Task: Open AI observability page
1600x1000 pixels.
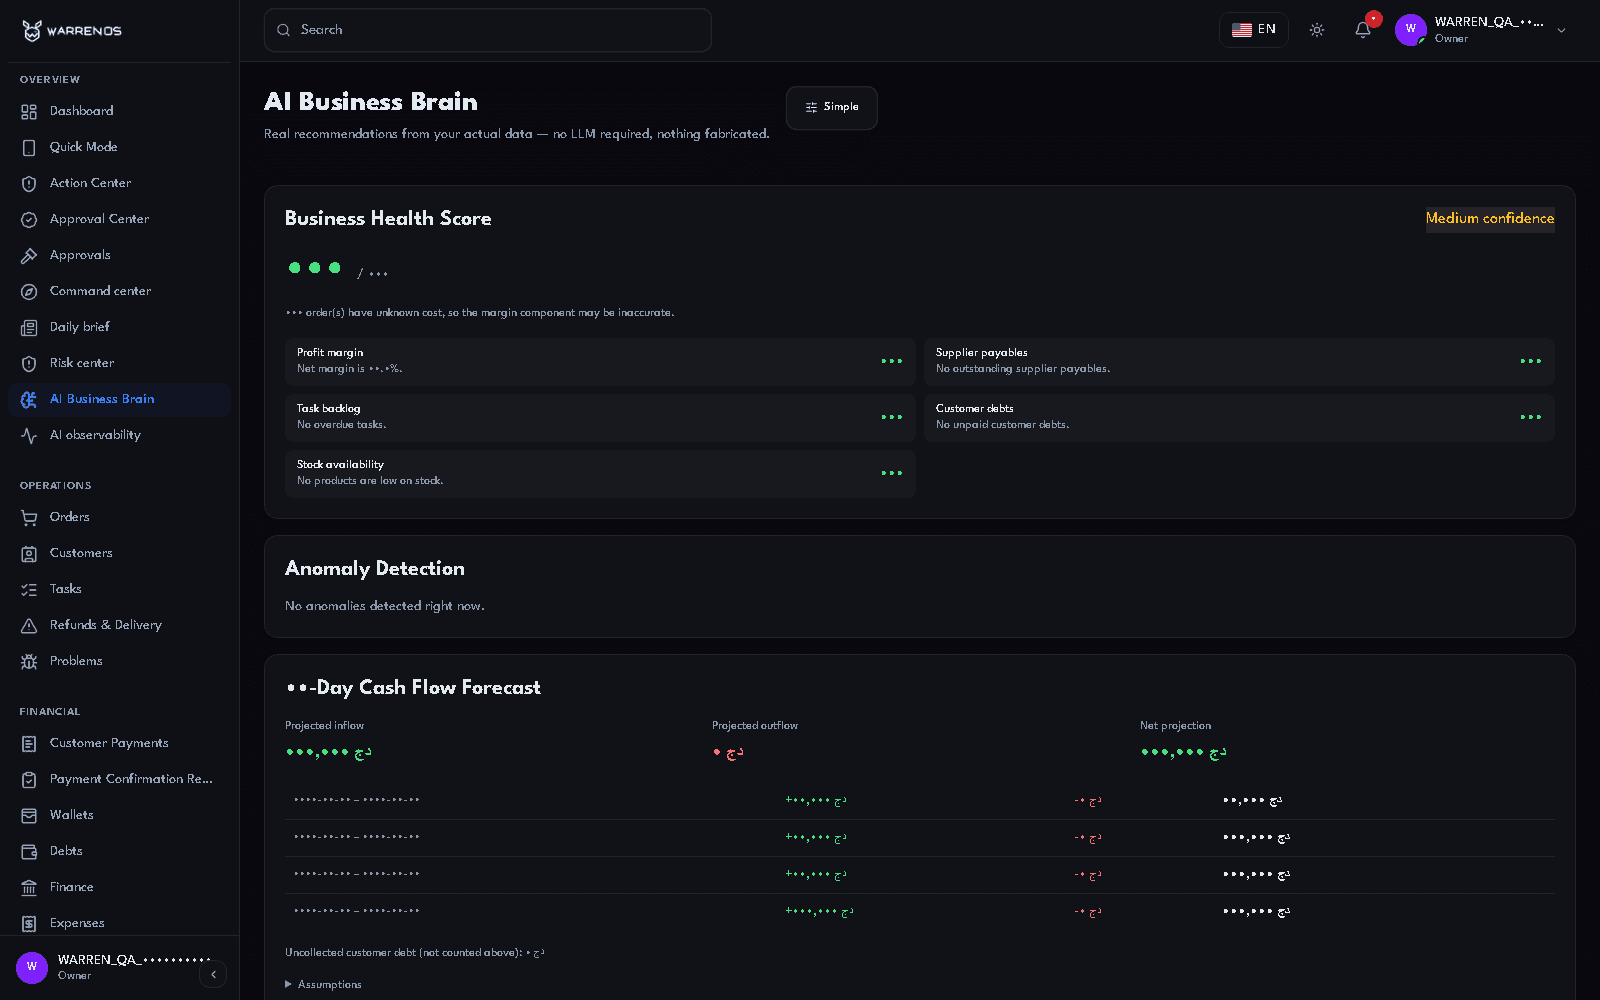Action: pos(119,435)
